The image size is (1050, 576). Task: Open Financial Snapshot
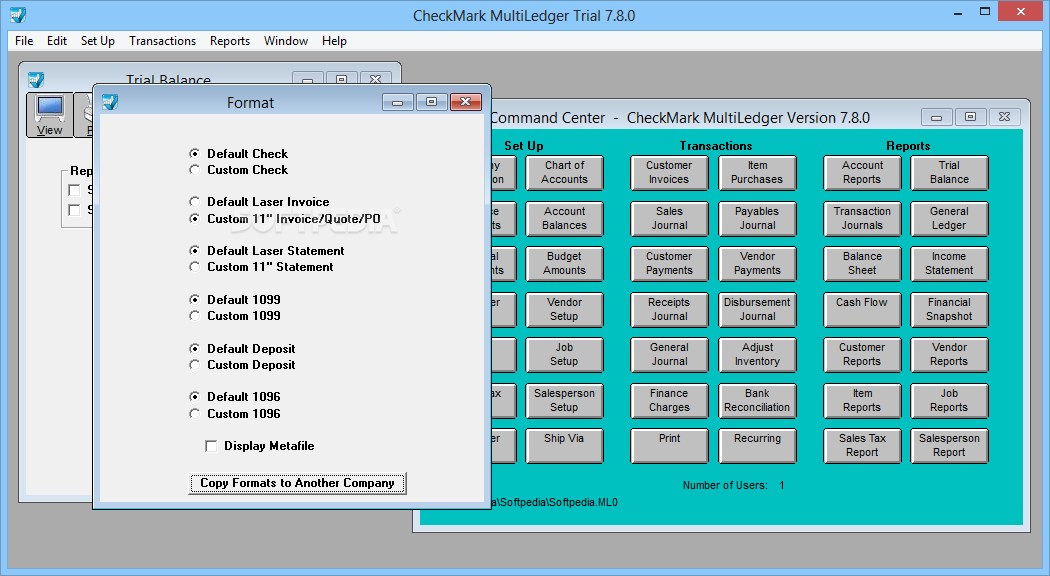[x=950, y=309]
